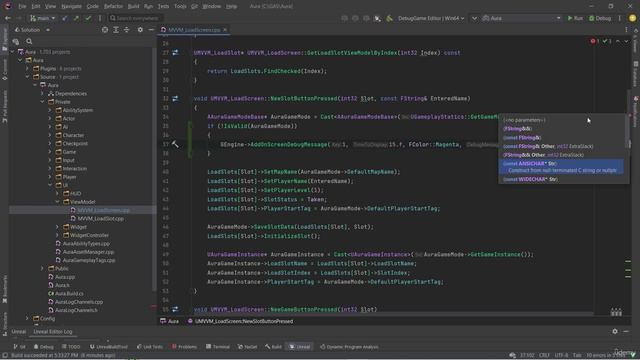This screenshot has width=640, height=360.
Task: Expand the Character folder
Action: (x=50, y=135)
